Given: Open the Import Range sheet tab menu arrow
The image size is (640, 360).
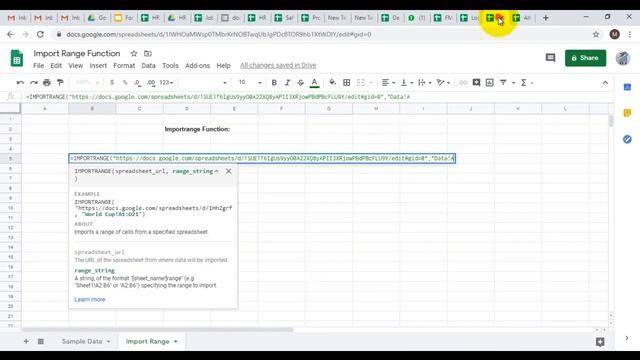Looking at the screenshot, I should pyautogui.click(x=176, y=342).
